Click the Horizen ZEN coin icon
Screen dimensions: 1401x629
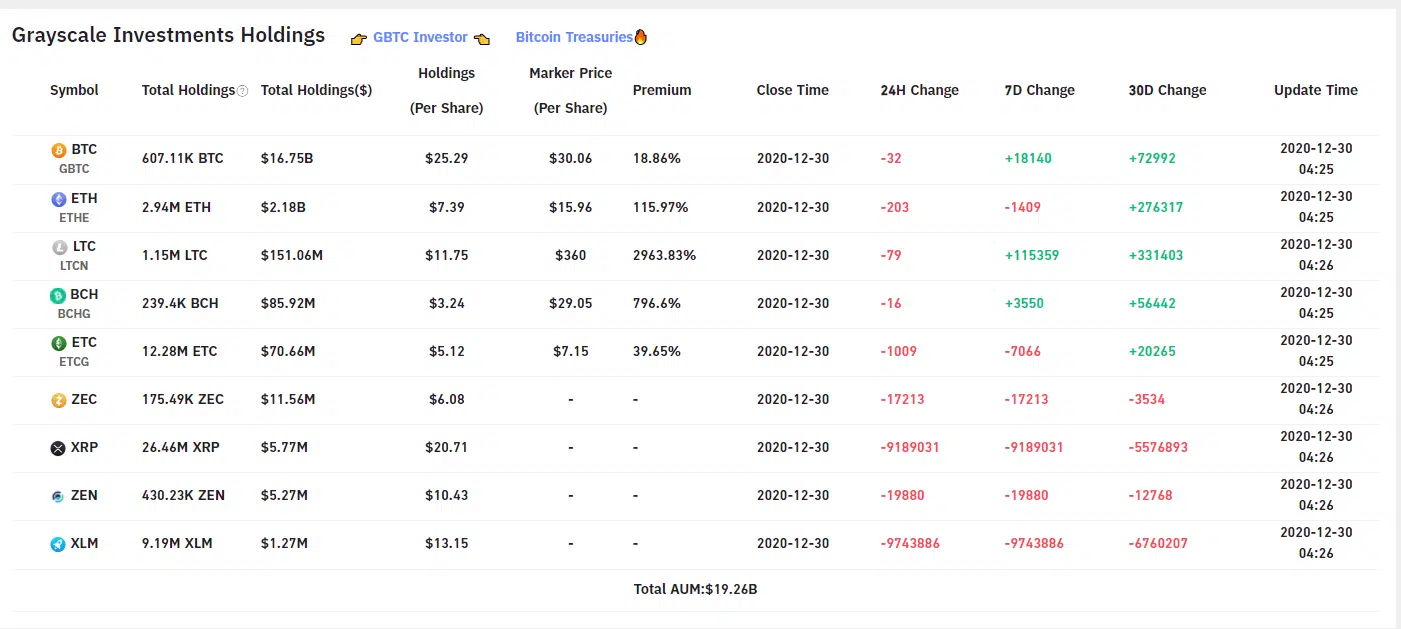pyautogui.click(x=59, y=496)
